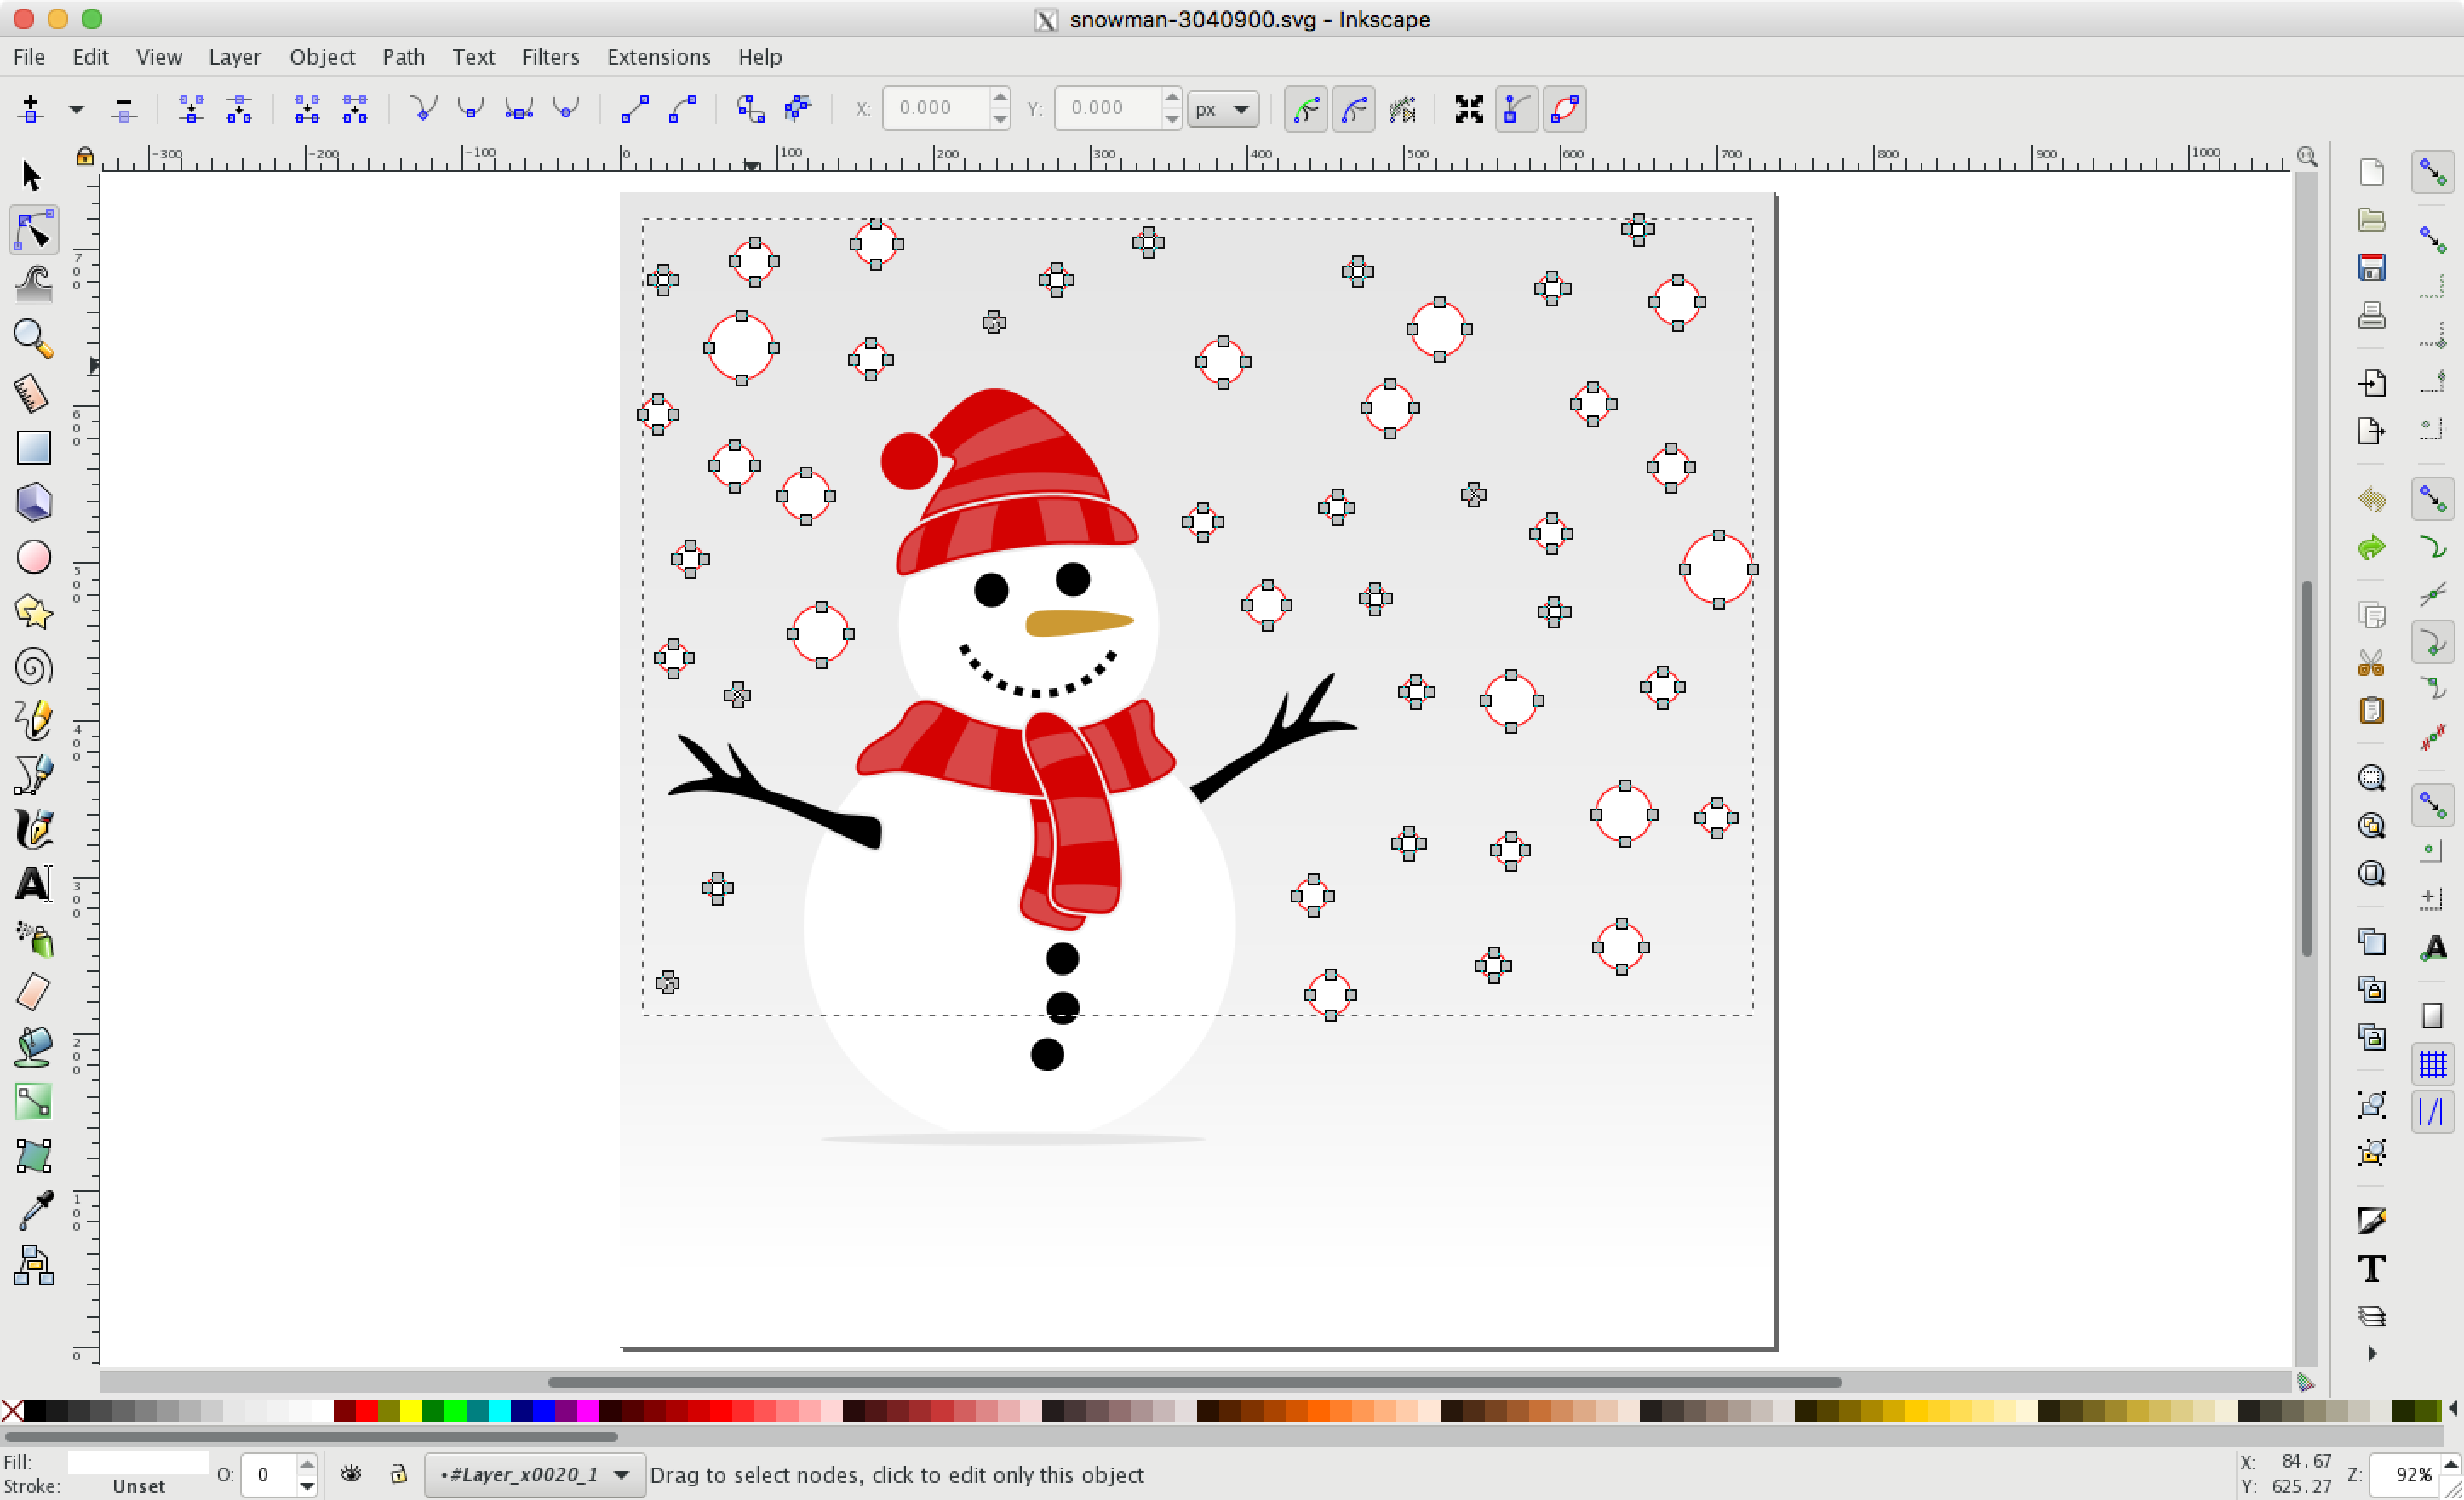Select the Calligraphy tool
The height and width of the screenshot is (1500, 2464).
[x=33, y=830]
